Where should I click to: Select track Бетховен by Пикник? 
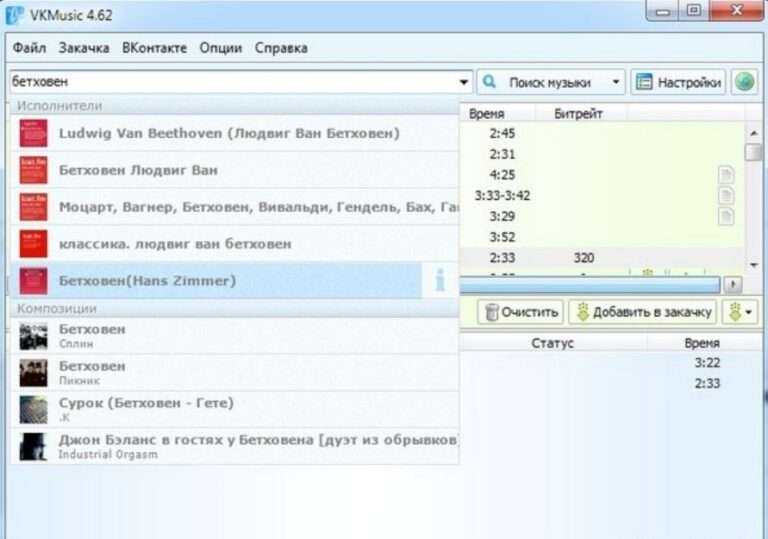(235, 372)
